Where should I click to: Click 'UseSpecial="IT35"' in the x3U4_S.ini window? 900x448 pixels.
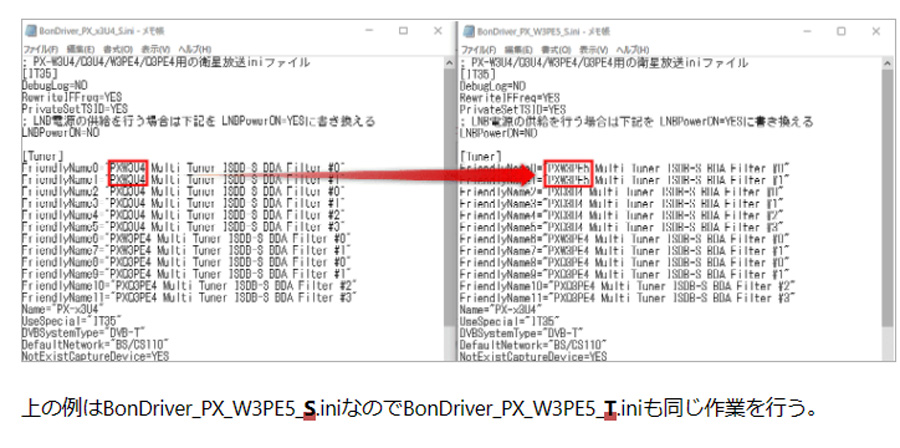tap(72, 321)
